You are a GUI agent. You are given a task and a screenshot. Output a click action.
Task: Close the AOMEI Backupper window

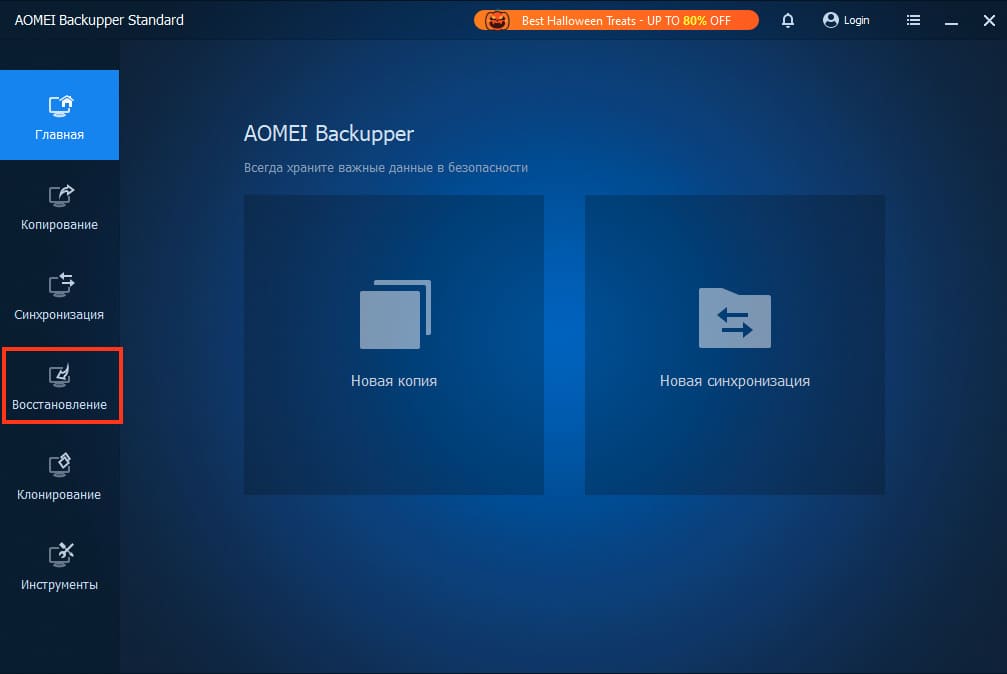pyautogui.click(x=989, y=21)
